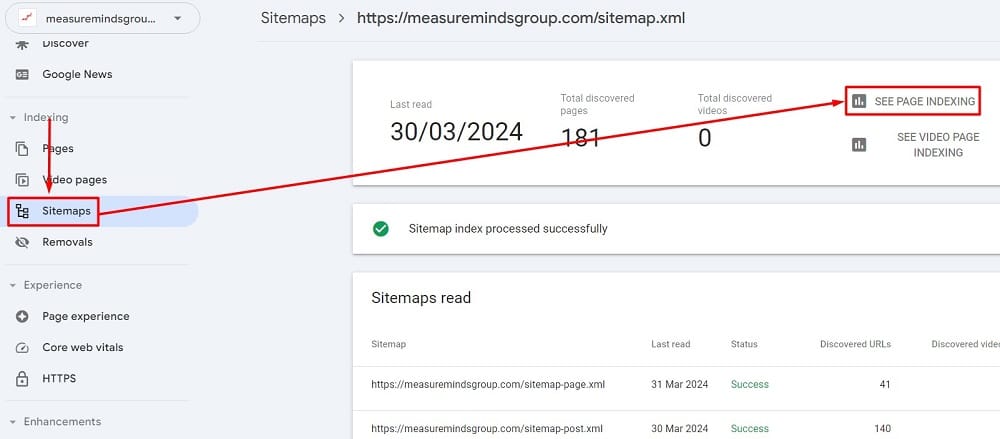The width and height of the screenshot is (1000, 439).
Task: Click the green success checkmark icon
Action: [x=381, y=228]
